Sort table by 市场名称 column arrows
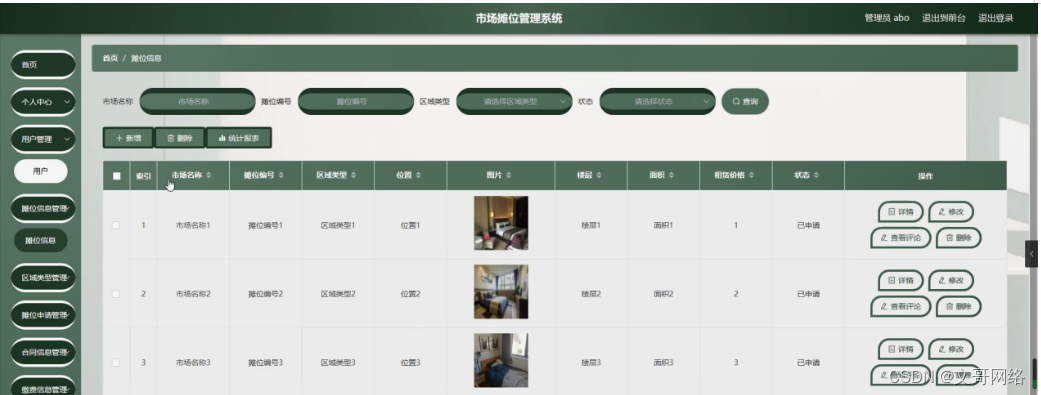 pos(209,175)
